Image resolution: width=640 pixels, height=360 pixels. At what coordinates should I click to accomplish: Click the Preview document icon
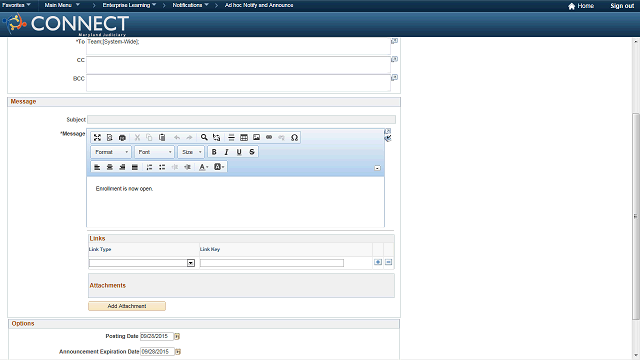pyautogui.click(x=109, y=138)
